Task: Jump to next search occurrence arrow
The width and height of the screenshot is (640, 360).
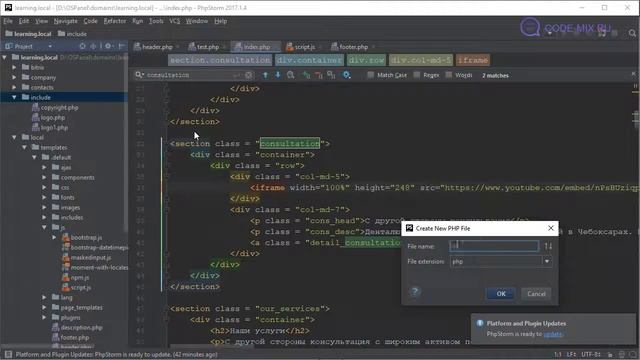Action: pyautogui.click(x=278, y=75)
